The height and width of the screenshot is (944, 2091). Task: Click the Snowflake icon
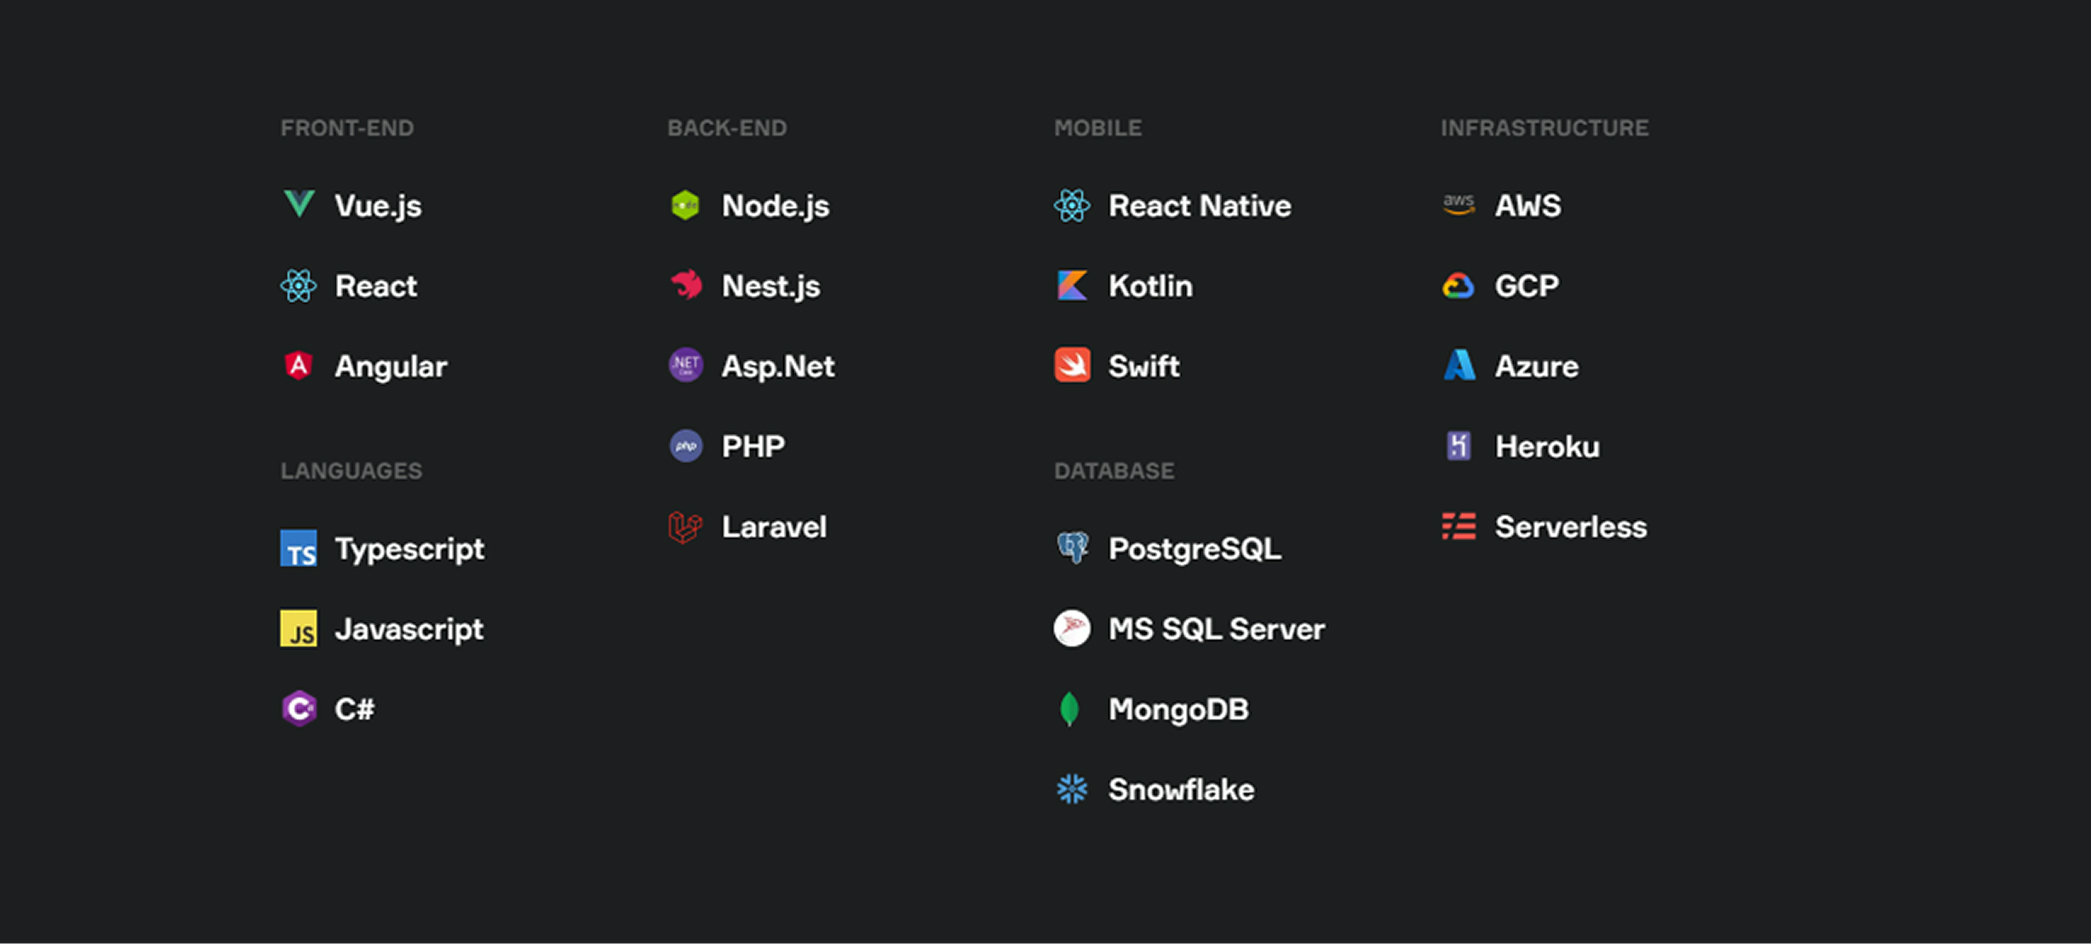tap(1072, 789)
